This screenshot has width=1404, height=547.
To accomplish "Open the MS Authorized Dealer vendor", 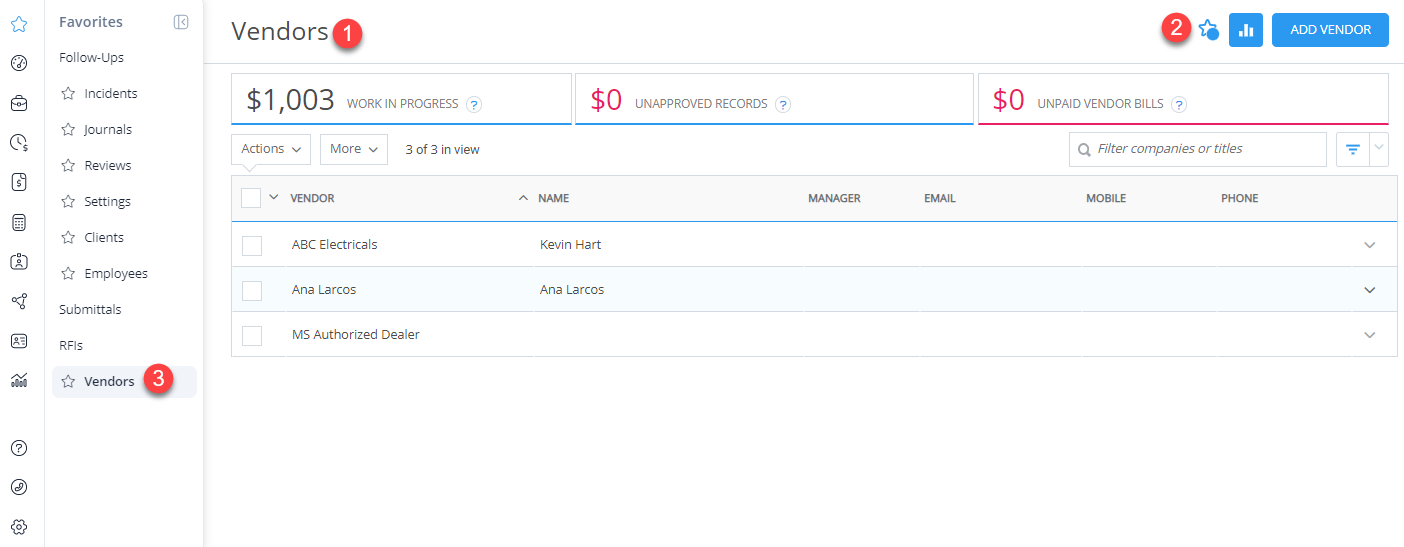I will 356,335.
